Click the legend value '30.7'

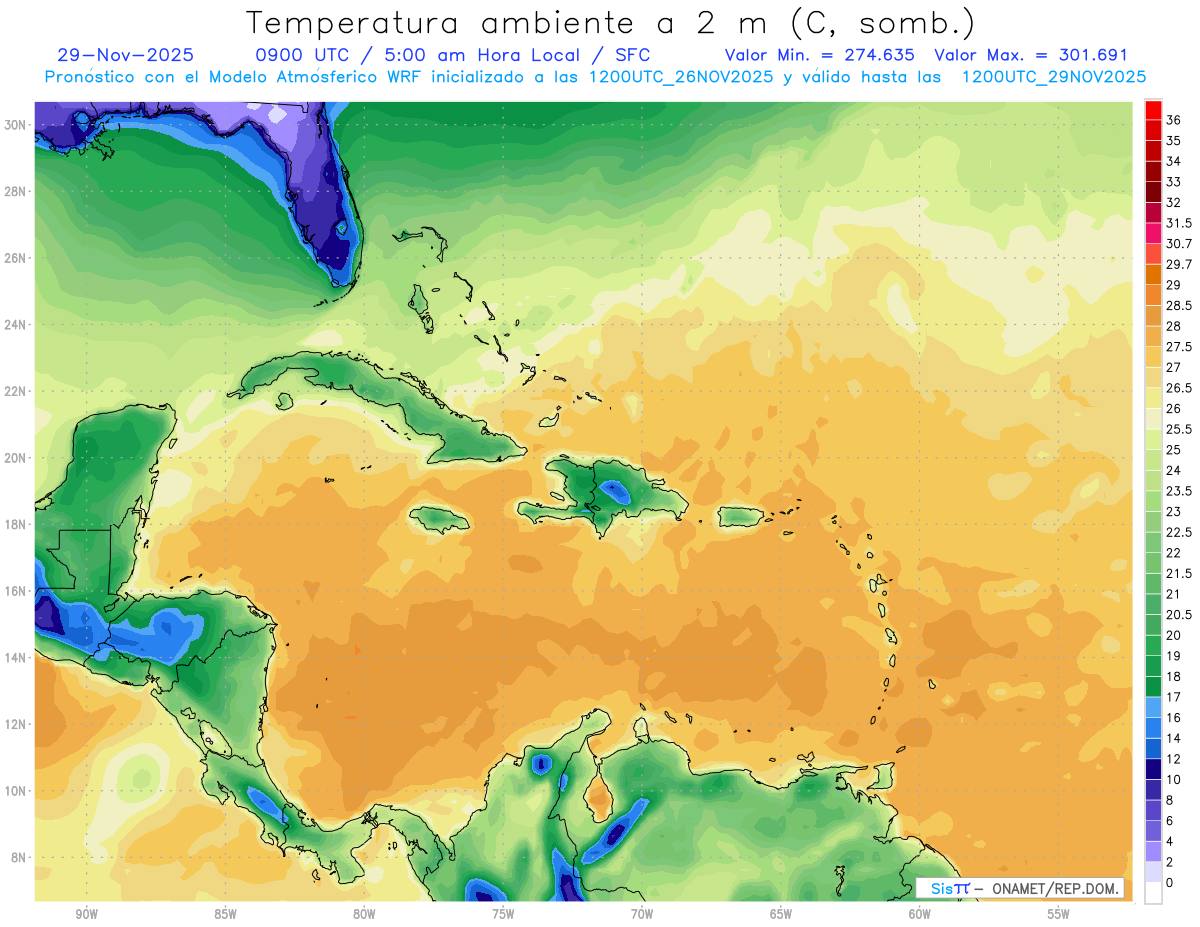tap(1179, 243)
